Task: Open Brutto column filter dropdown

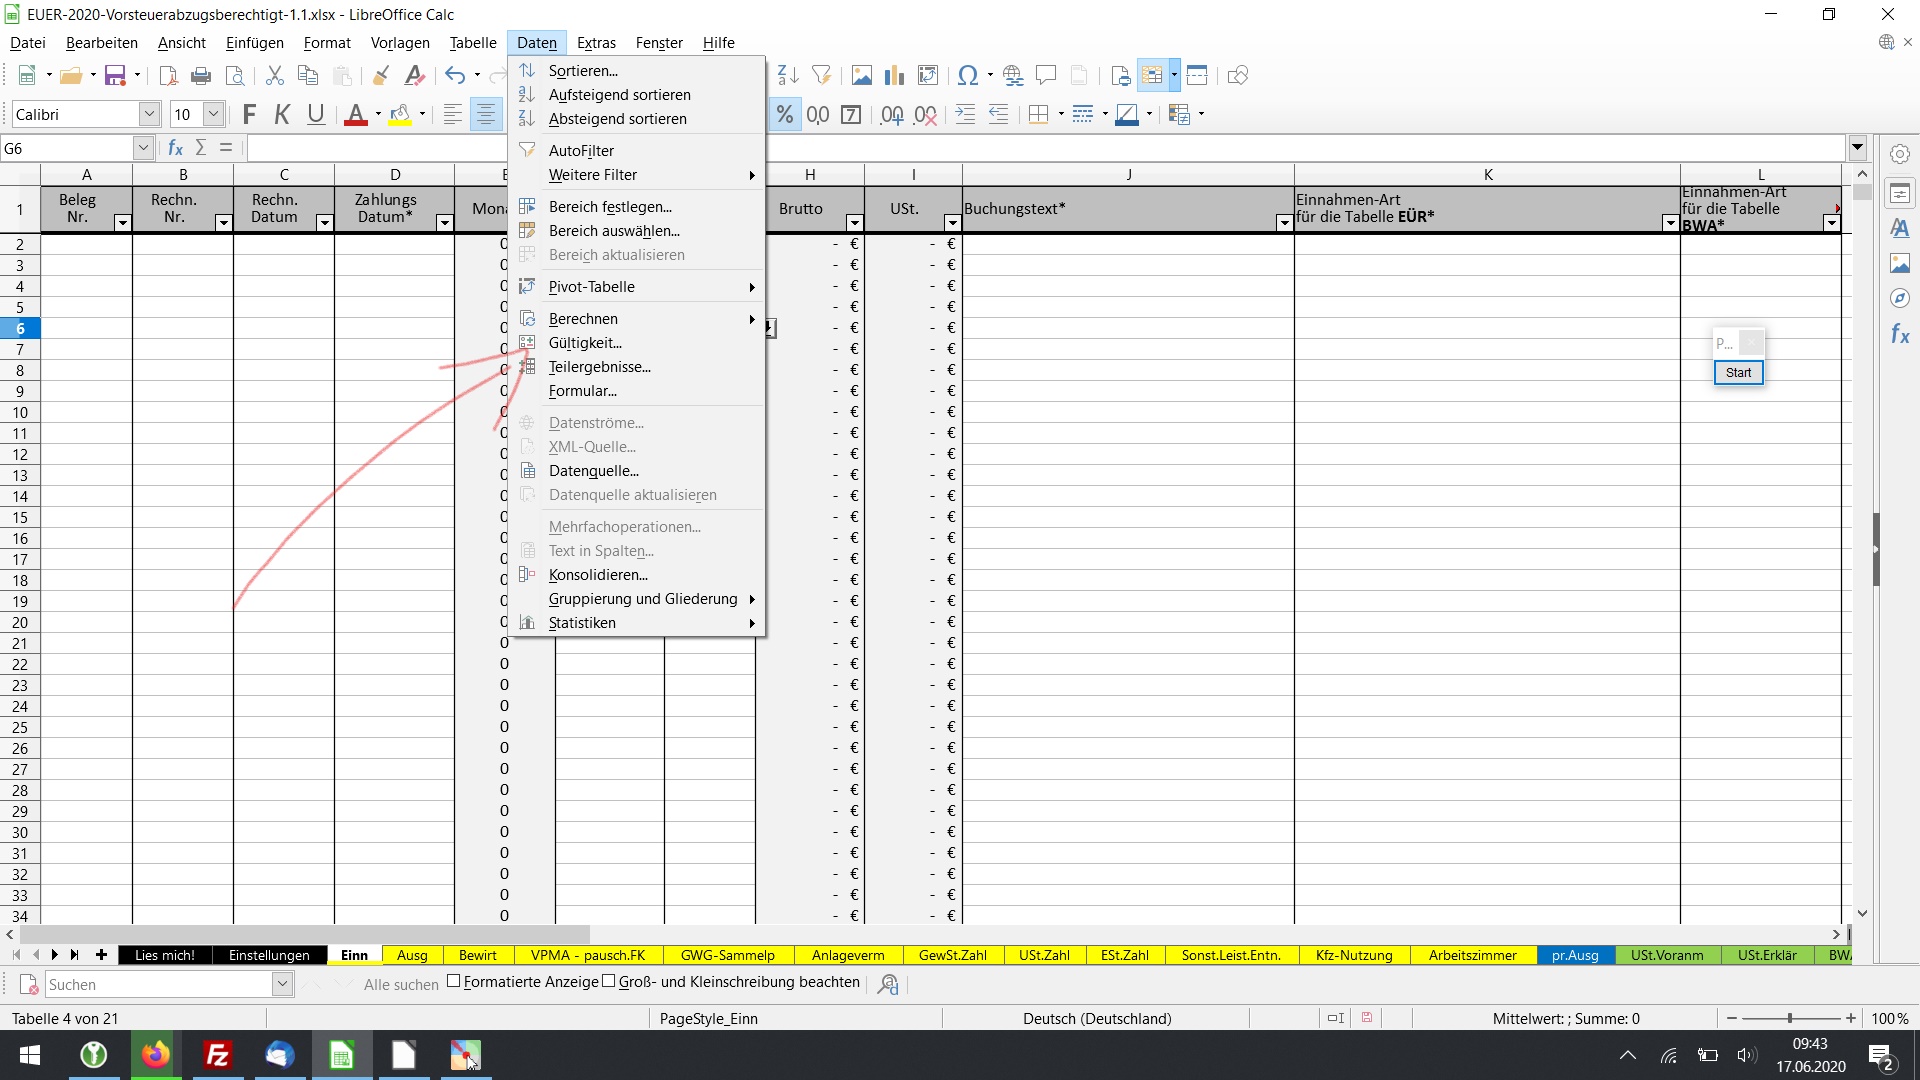Action: click(854, 223)
